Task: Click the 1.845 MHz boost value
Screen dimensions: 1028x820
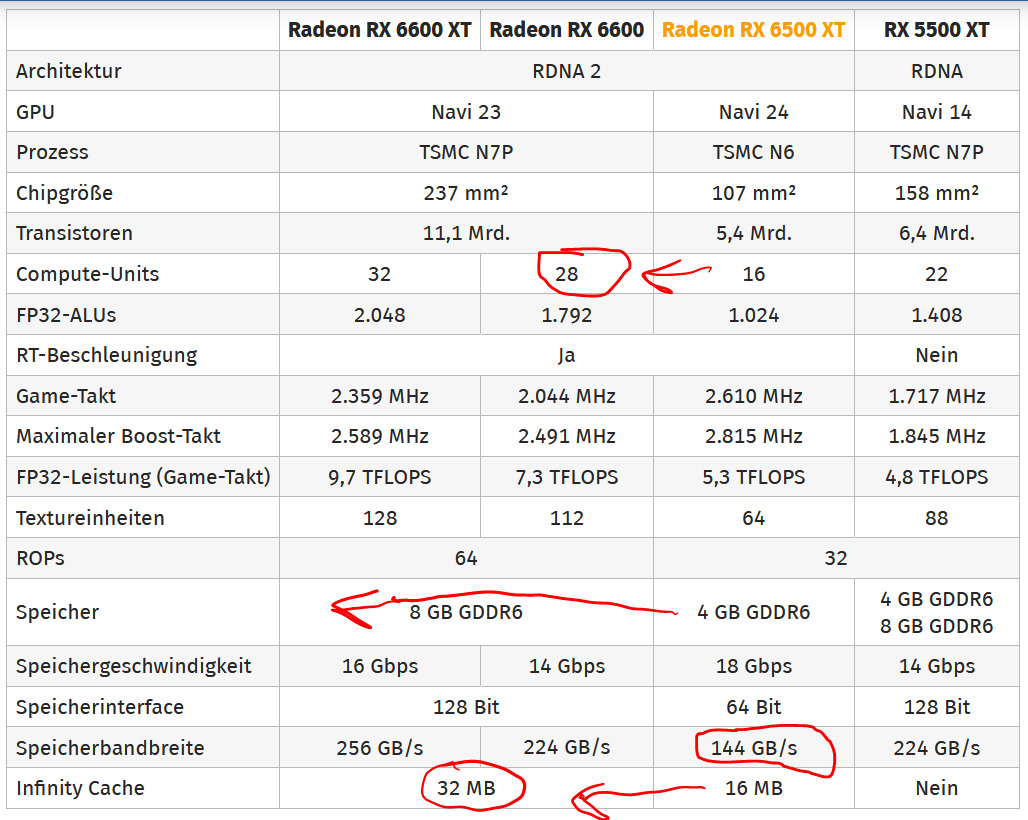Action: pos(936,437)
